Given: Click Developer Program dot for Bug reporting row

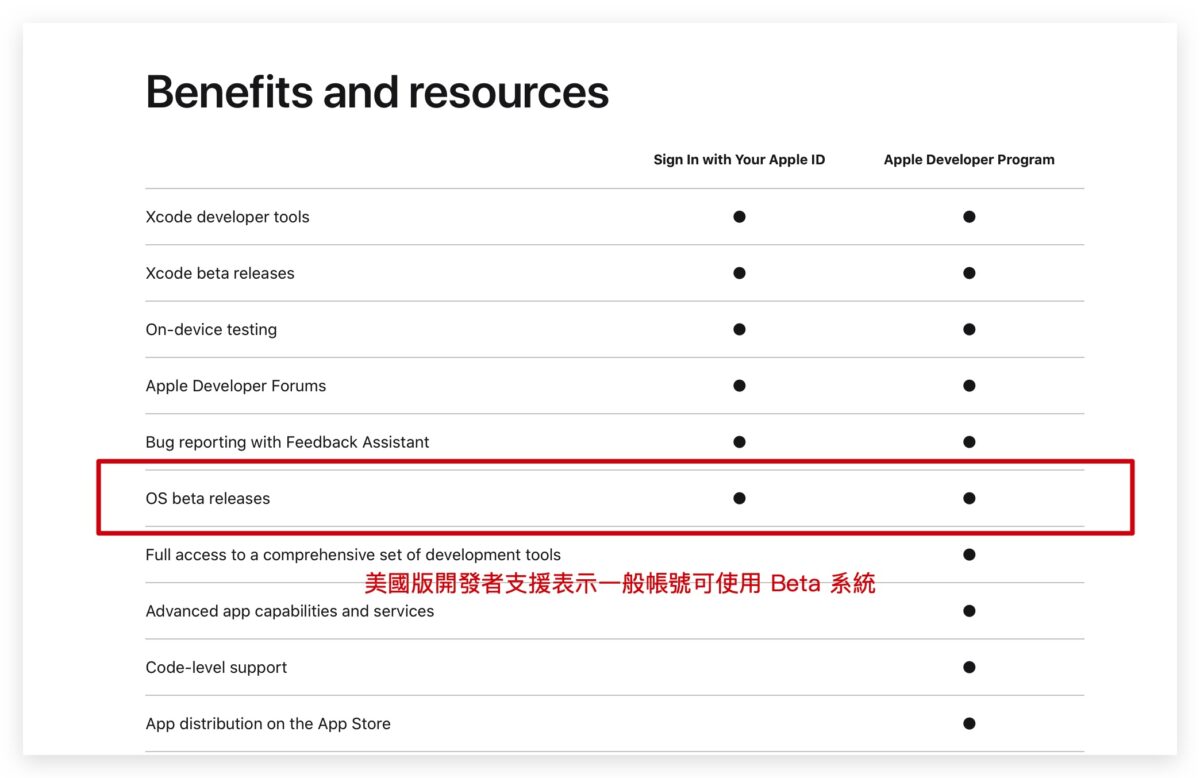Looking at the screenshot, I should 969,442.
